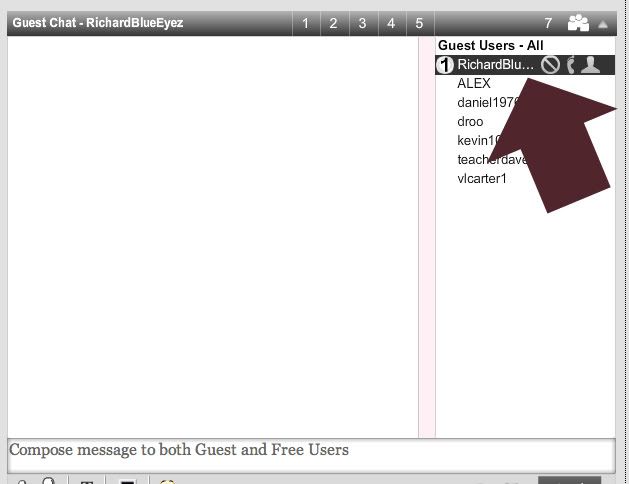Choose droo from the guest users
This screenshot has height=484, width=629.
(x=470, y=122)
